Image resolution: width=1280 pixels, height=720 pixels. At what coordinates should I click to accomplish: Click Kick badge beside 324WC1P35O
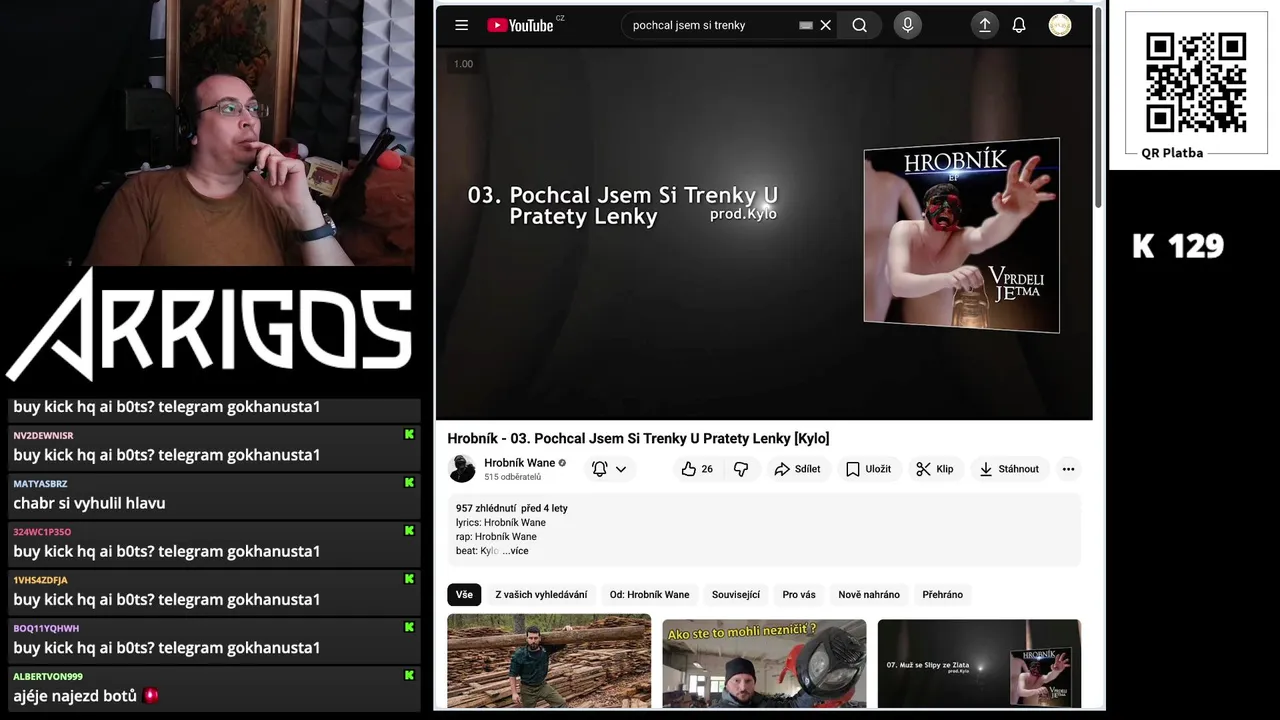click(x=409, y=530)
